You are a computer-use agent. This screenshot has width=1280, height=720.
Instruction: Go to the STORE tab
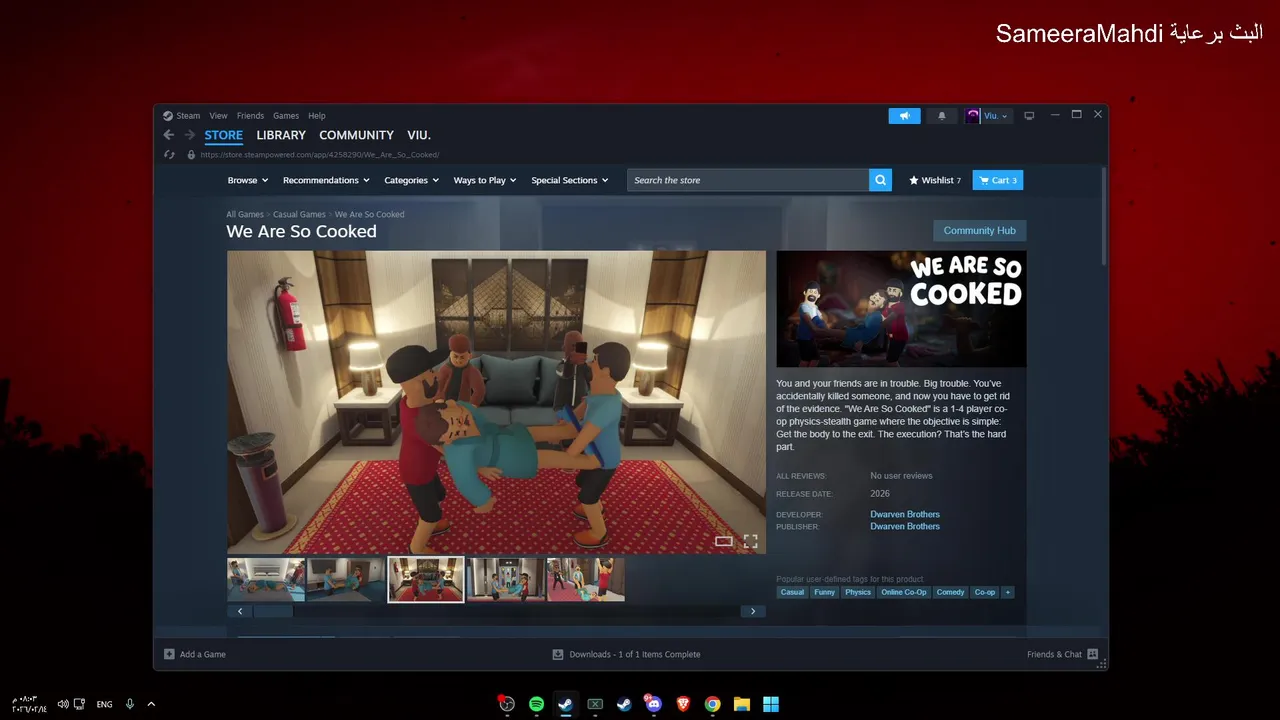(x=224, y=135)
